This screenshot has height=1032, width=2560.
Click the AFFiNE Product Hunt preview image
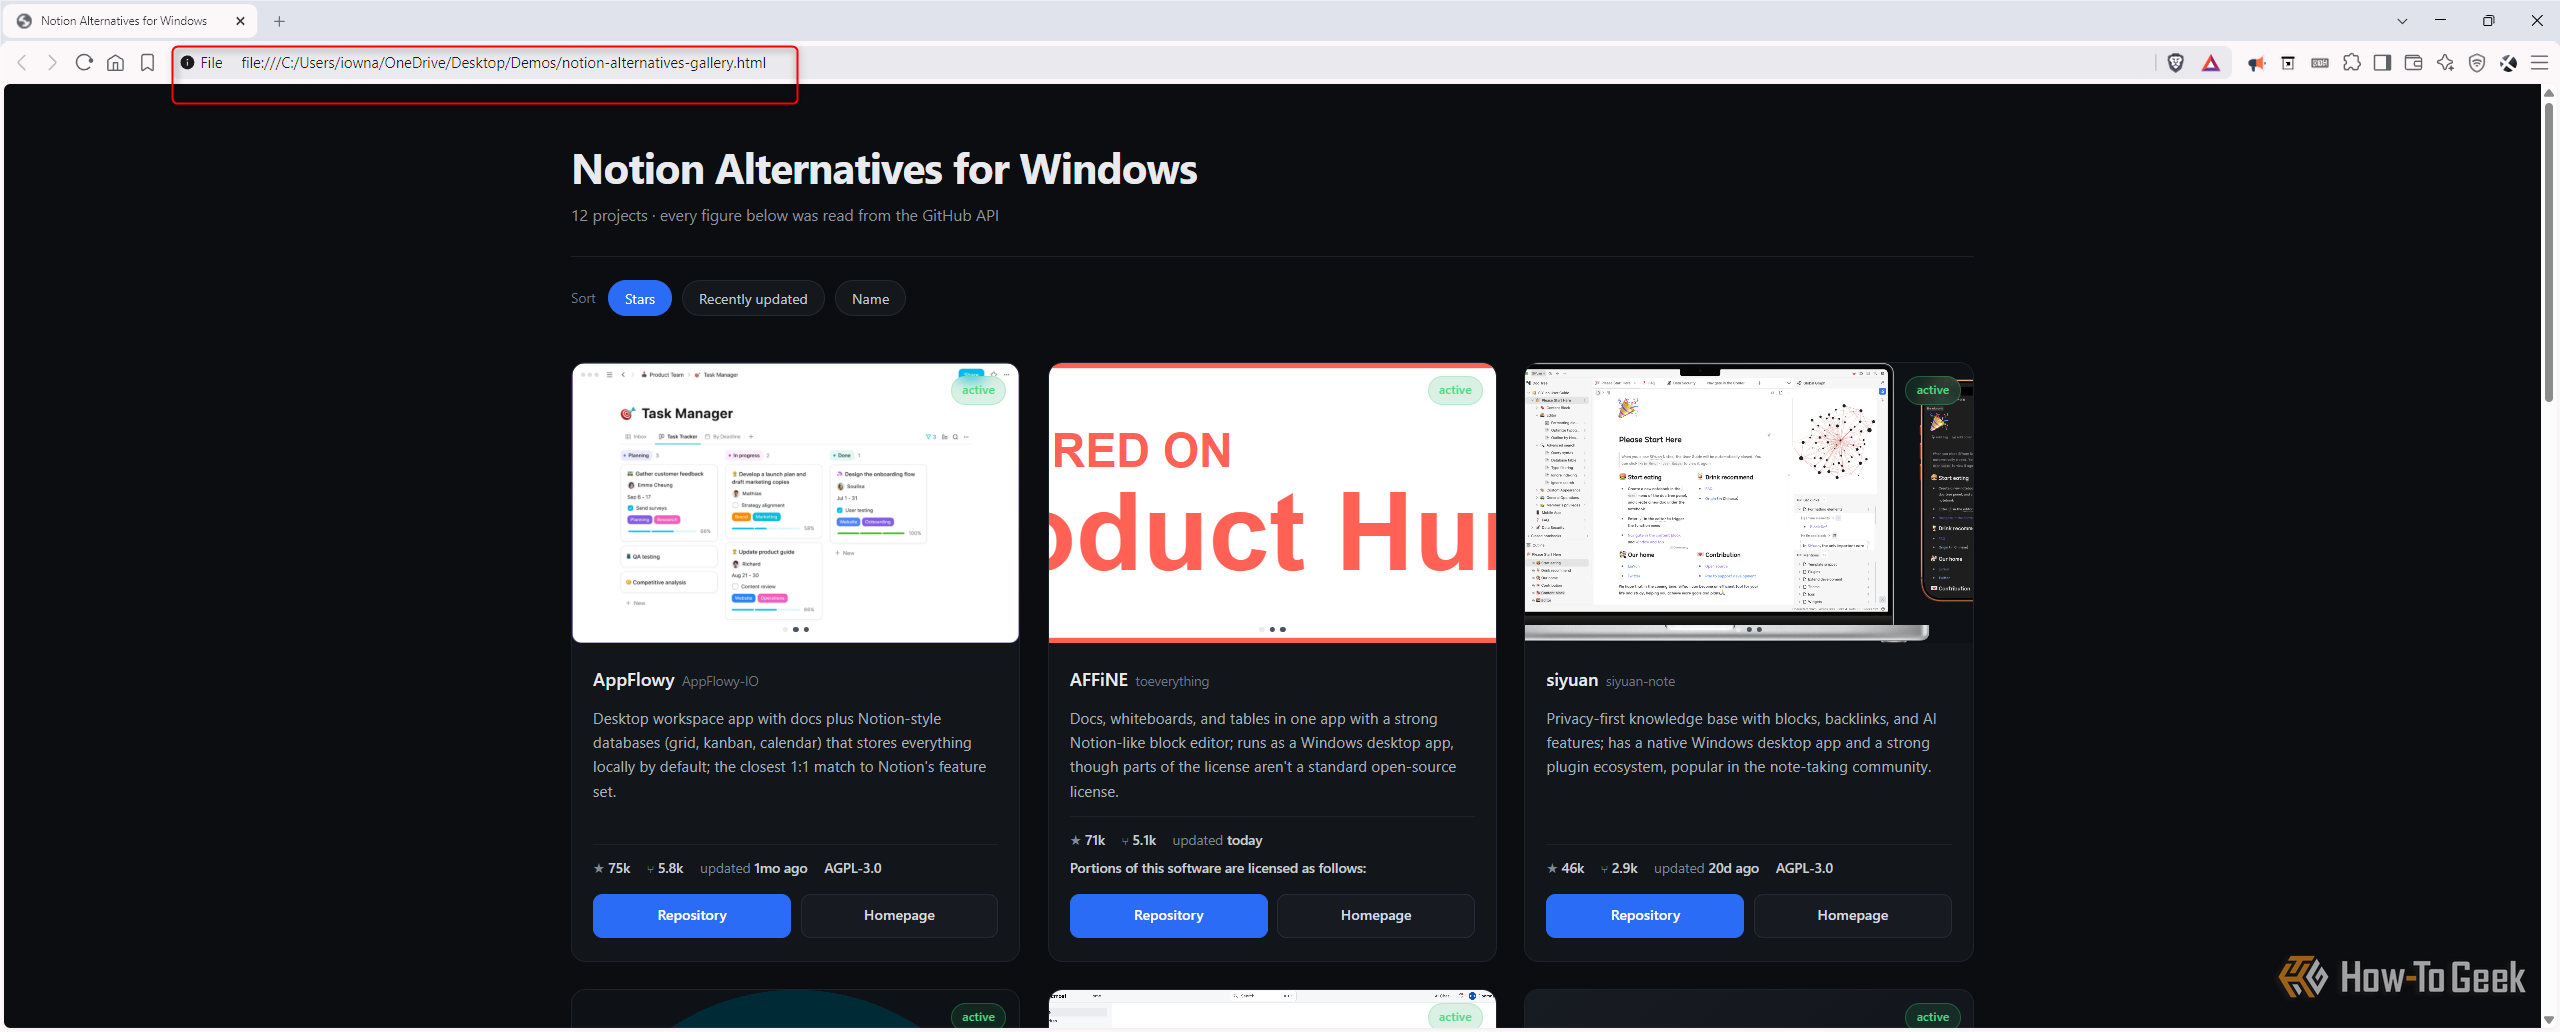1272,503
